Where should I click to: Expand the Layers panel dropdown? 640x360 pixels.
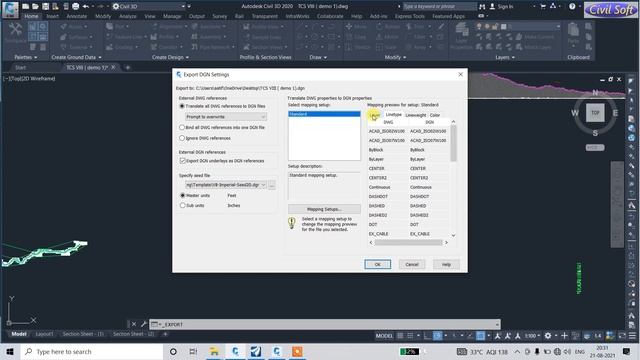pos(505,58)
